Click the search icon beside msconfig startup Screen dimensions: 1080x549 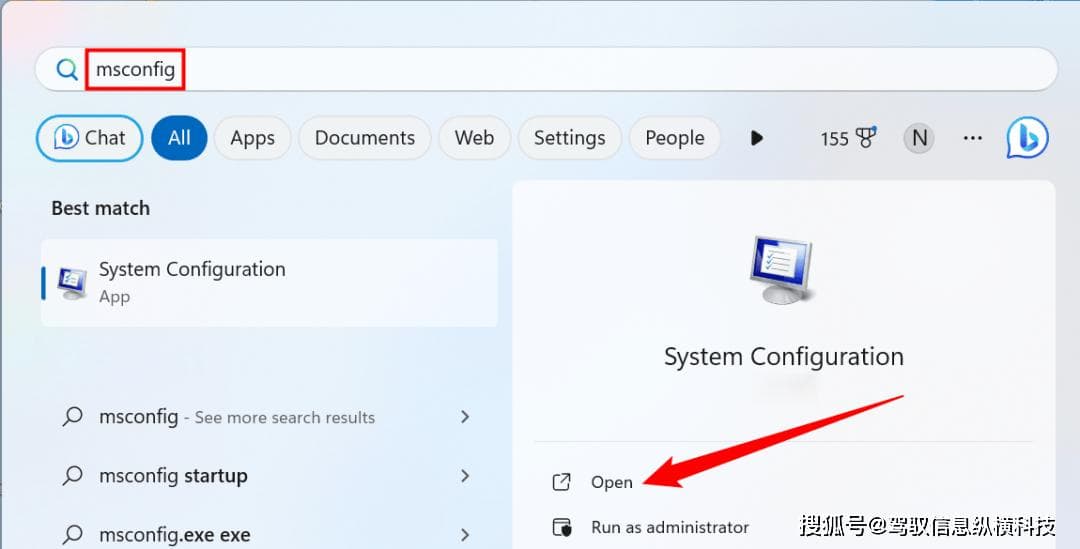click(x=72, y=475)
